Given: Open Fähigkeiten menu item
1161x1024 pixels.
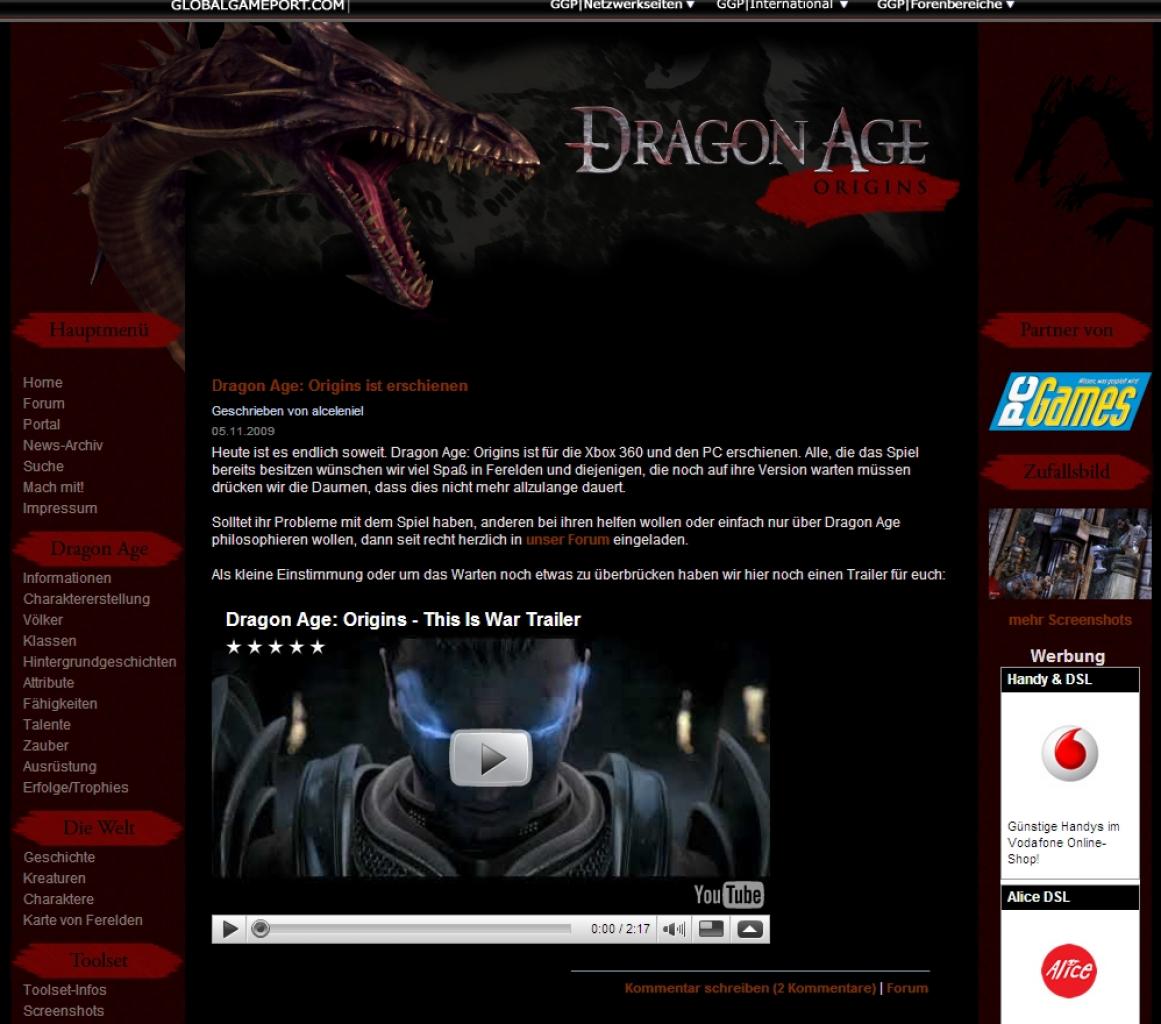Looking at the screenshot, I should pyautogui.click(x=60, y=703).
